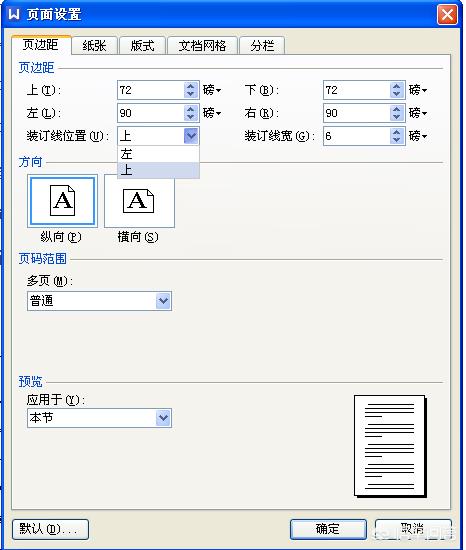Click the WPS logo in title bar
The image size is (466, 550).
(14, 14)
